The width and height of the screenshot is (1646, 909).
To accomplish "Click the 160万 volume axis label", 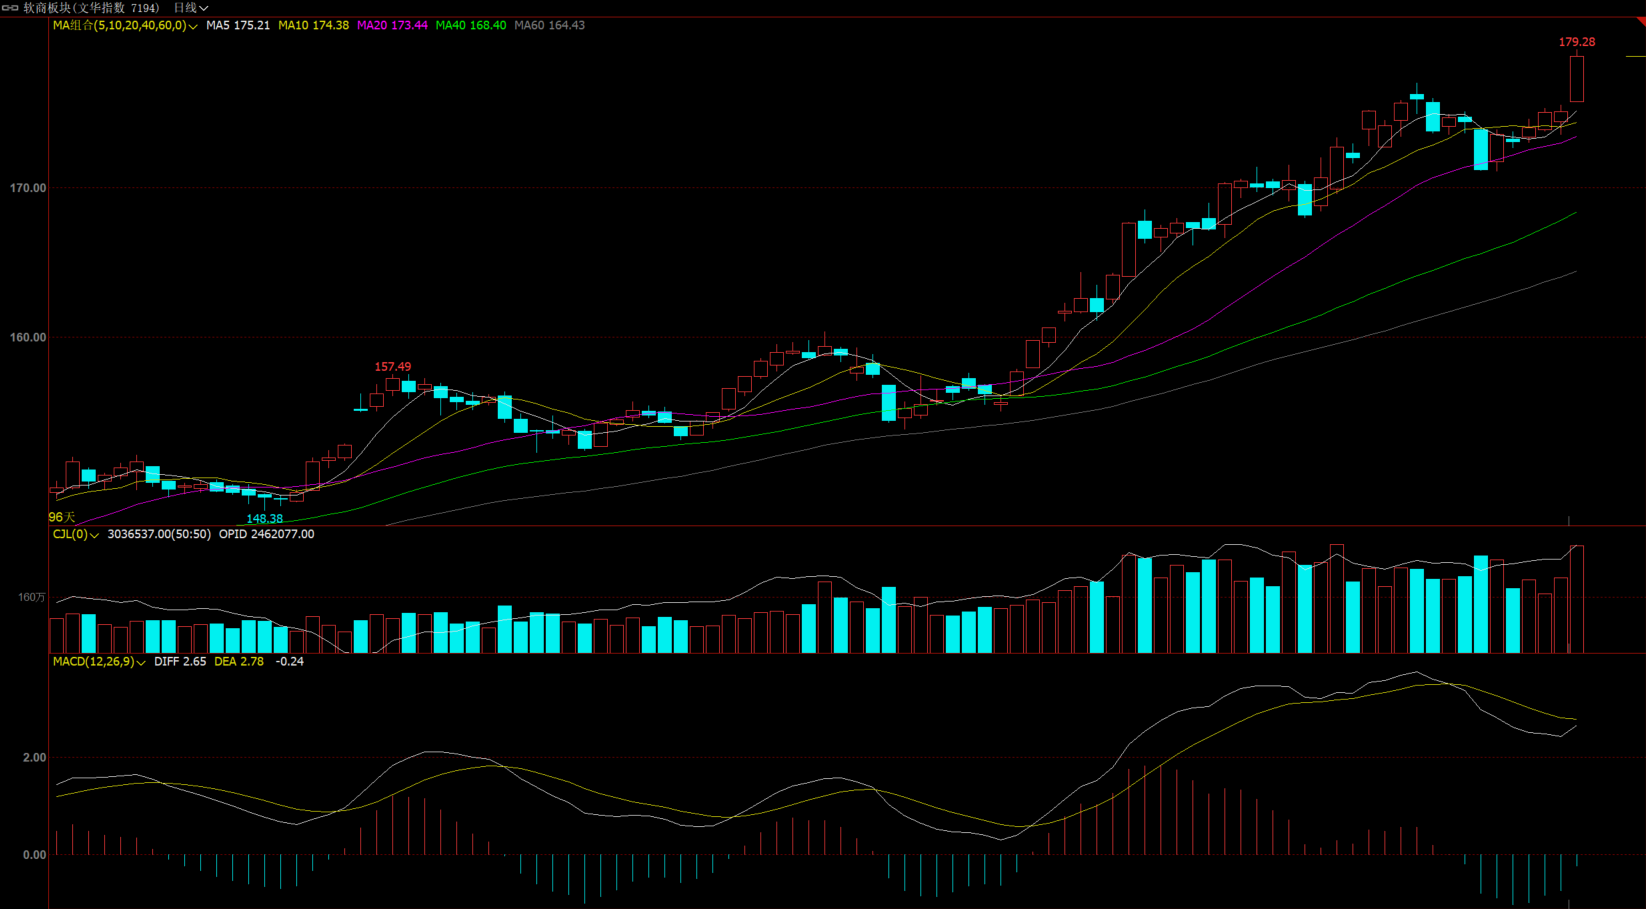I will 32,597.
